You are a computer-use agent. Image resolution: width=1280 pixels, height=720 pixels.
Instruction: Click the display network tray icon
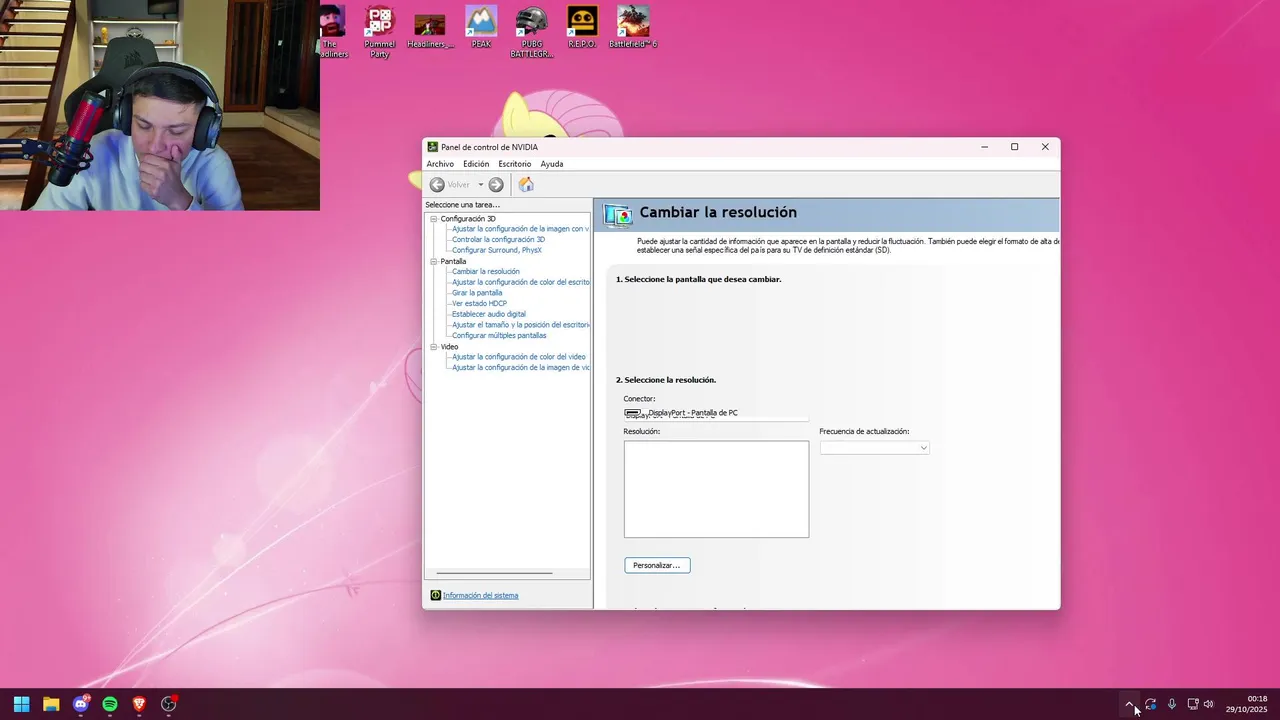(x=1192, y=704)
